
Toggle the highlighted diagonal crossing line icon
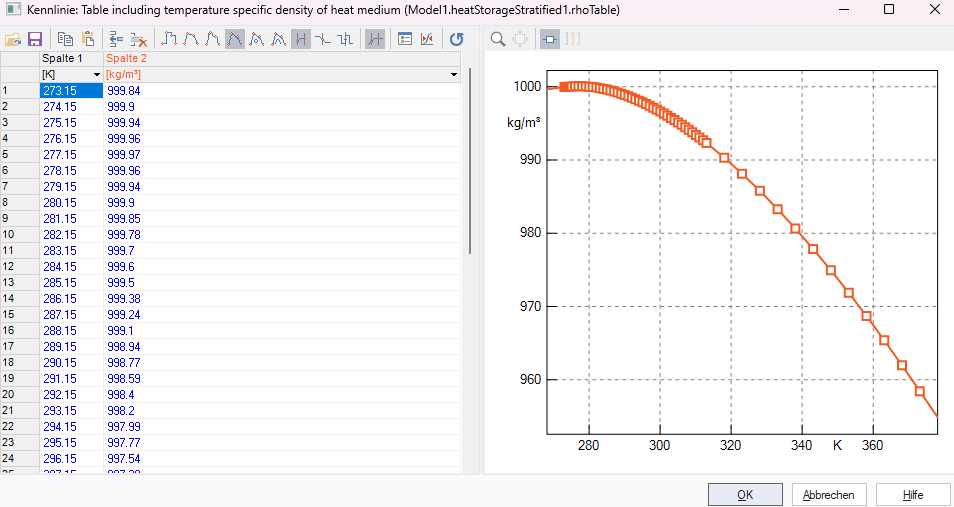(x=375, y=40)
